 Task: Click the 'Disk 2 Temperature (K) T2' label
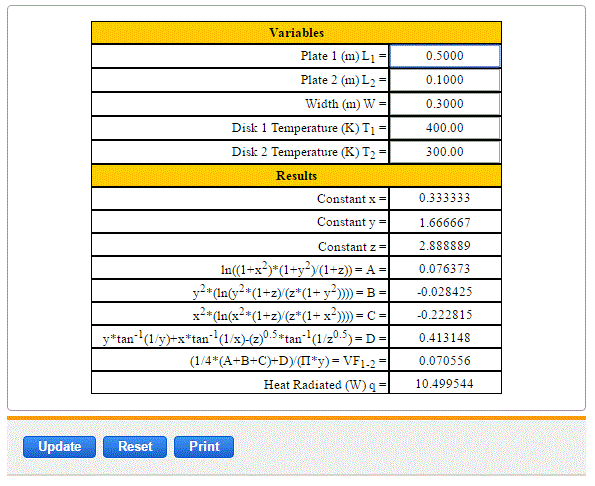click(x=309, y=153)
